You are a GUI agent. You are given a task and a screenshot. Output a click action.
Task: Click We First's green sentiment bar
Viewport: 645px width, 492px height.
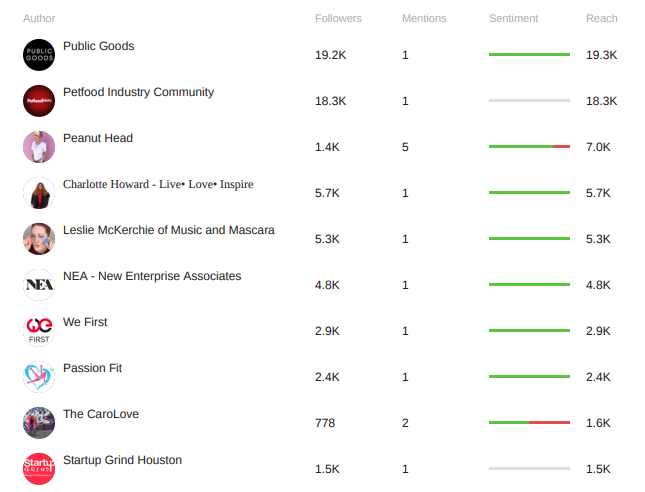(529, 330)
